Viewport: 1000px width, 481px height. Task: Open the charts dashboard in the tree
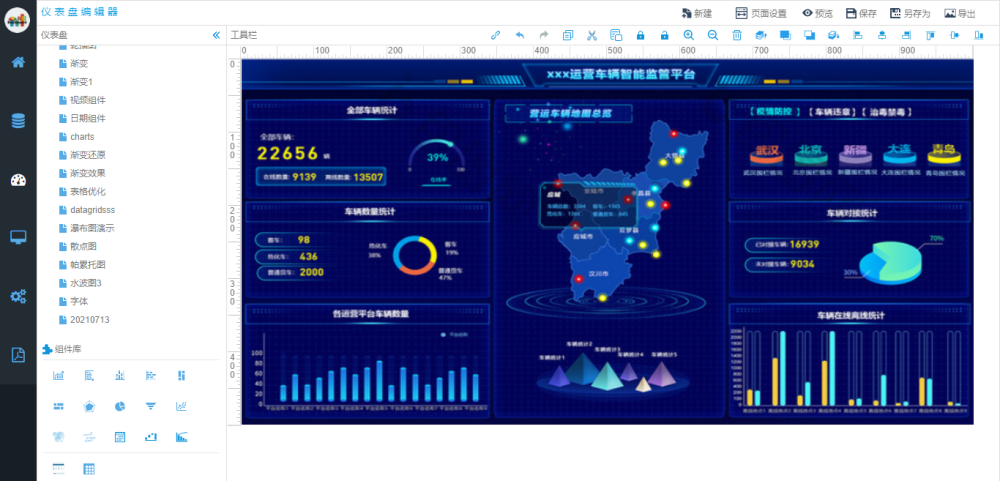click(x=82, y=137)
